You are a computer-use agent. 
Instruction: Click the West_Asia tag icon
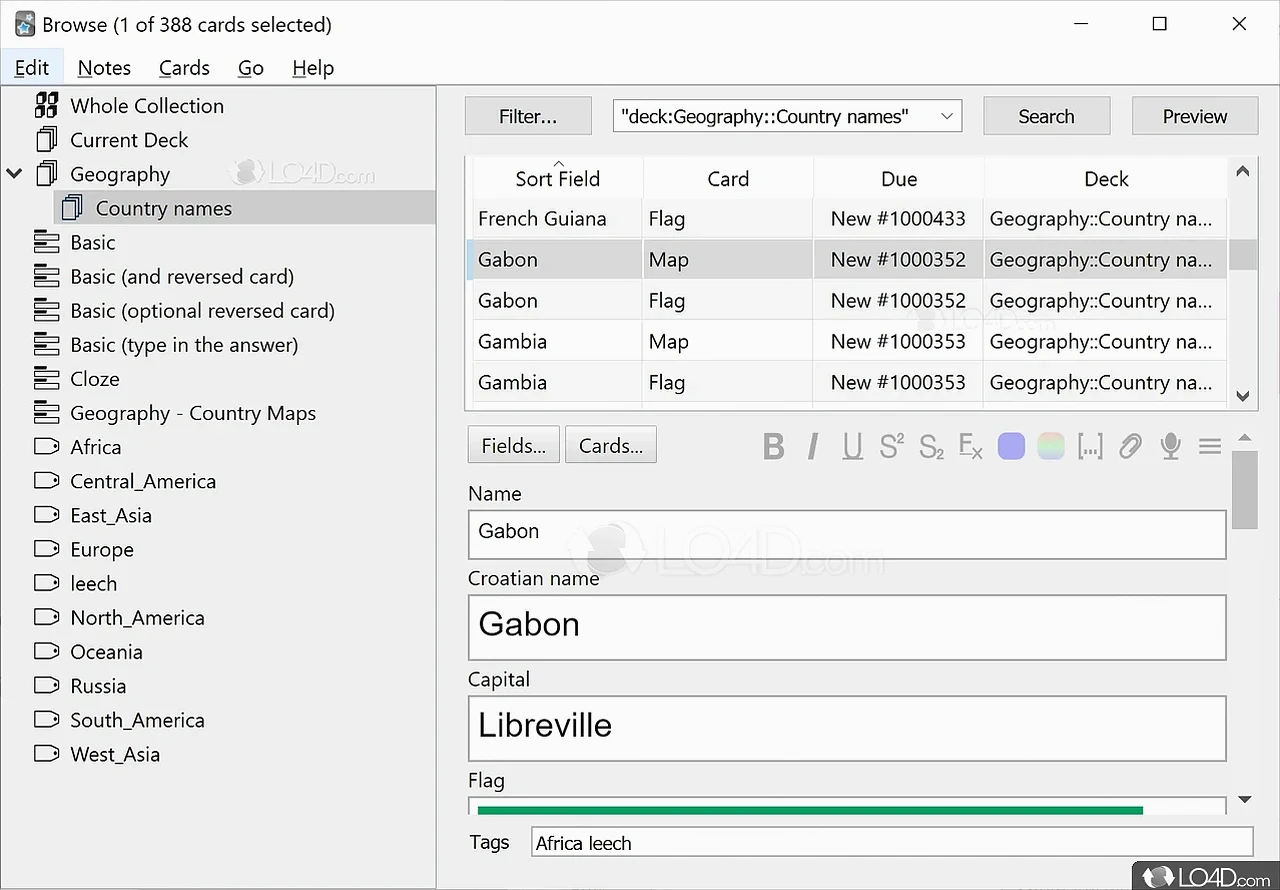(x=46, y=753)
